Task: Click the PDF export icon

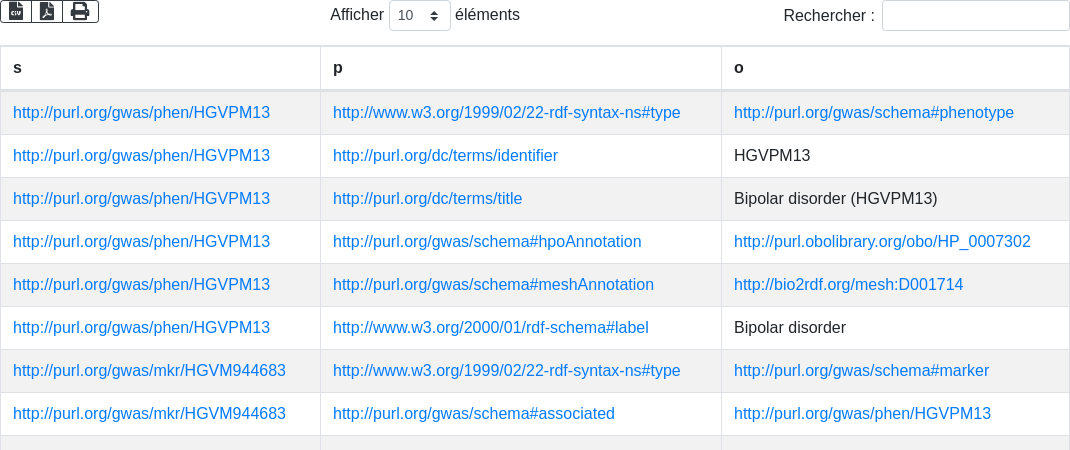Action: pos(47,11)
